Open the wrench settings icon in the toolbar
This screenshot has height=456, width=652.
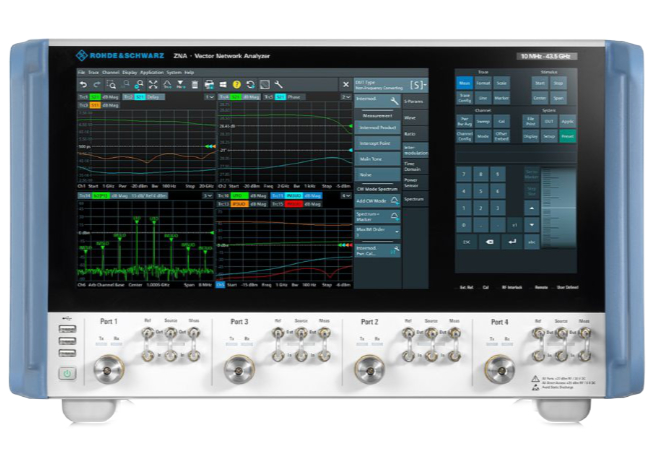pos(279,85)
